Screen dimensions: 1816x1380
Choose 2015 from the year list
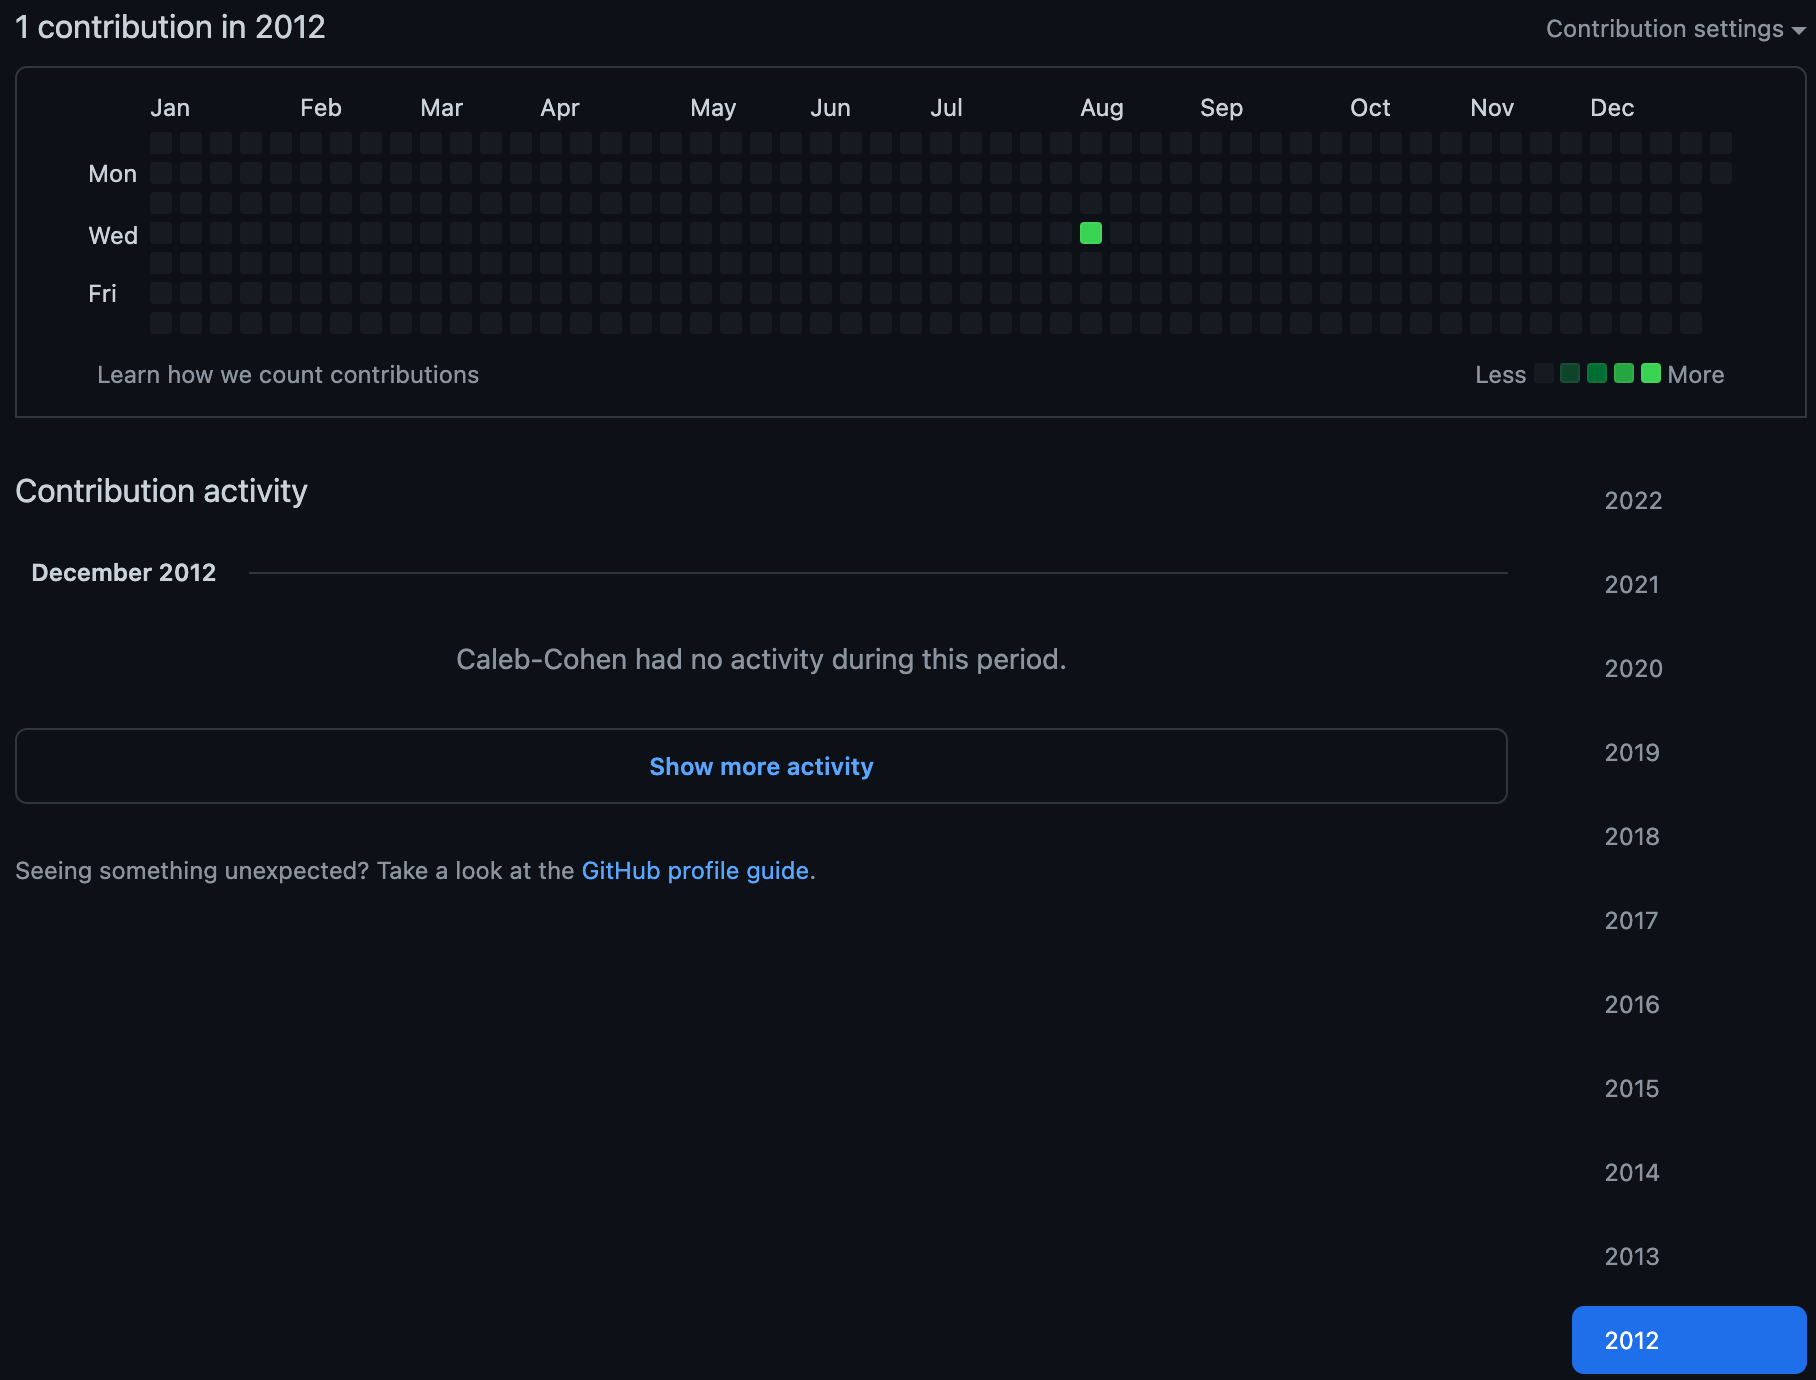(x=1632, y=1089)
